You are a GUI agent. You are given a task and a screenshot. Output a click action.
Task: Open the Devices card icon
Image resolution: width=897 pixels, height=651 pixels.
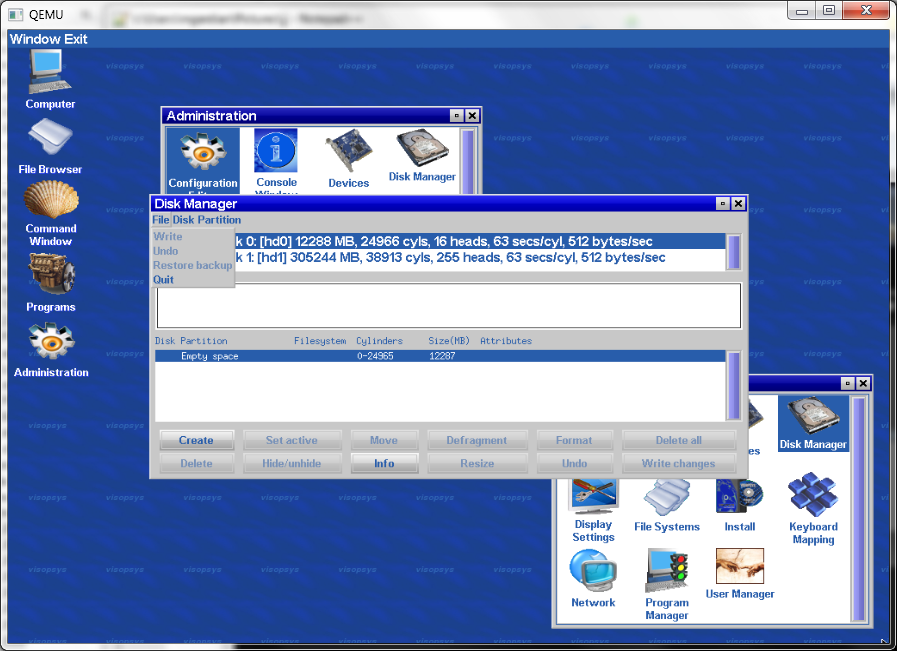348,158
